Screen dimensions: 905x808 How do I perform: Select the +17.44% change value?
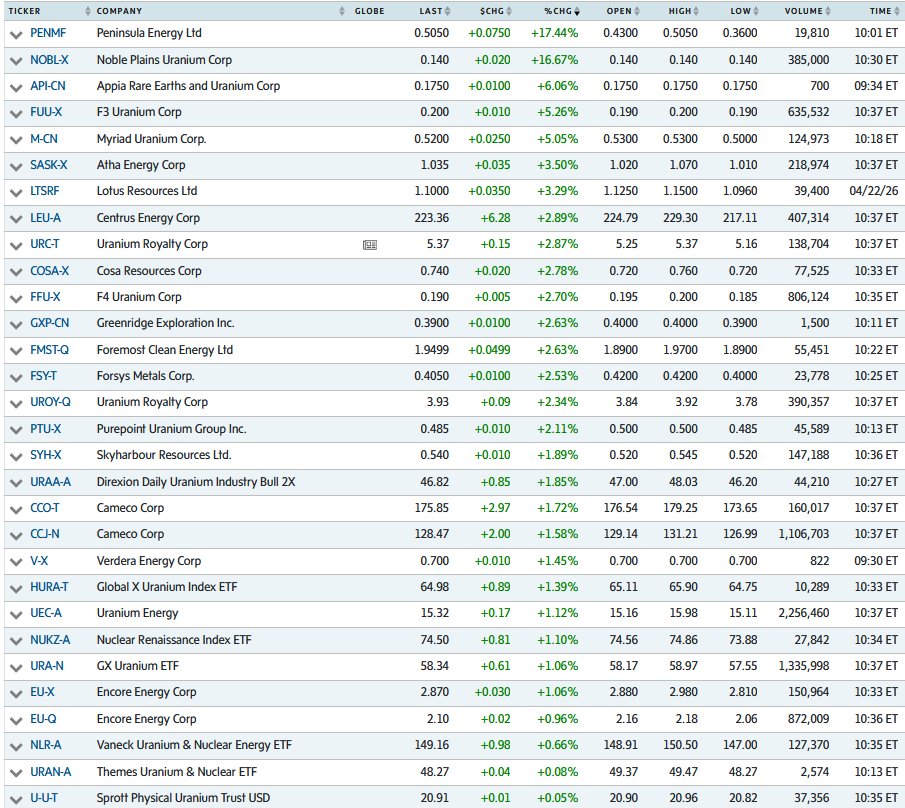click(x=554, y=33)
